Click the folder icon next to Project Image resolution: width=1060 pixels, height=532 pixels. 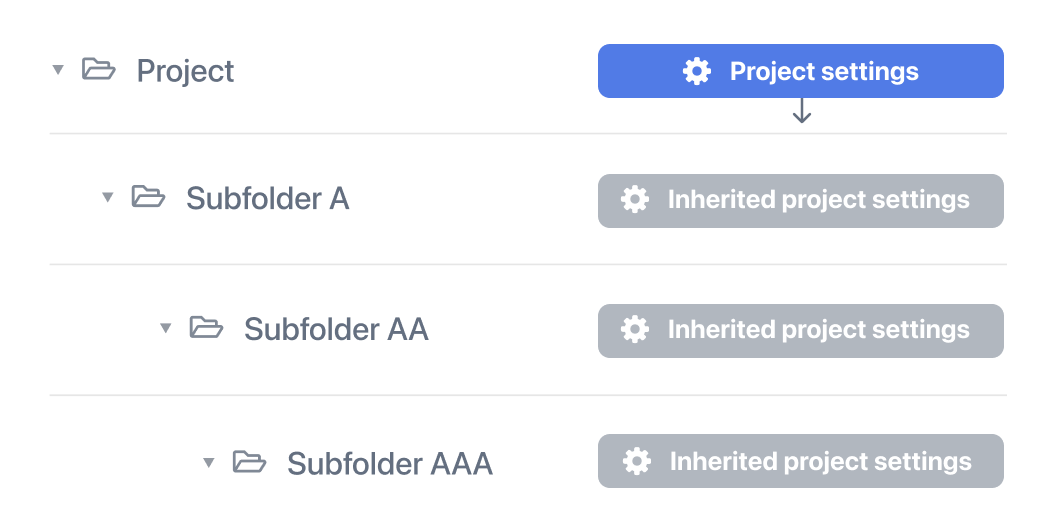99,69
